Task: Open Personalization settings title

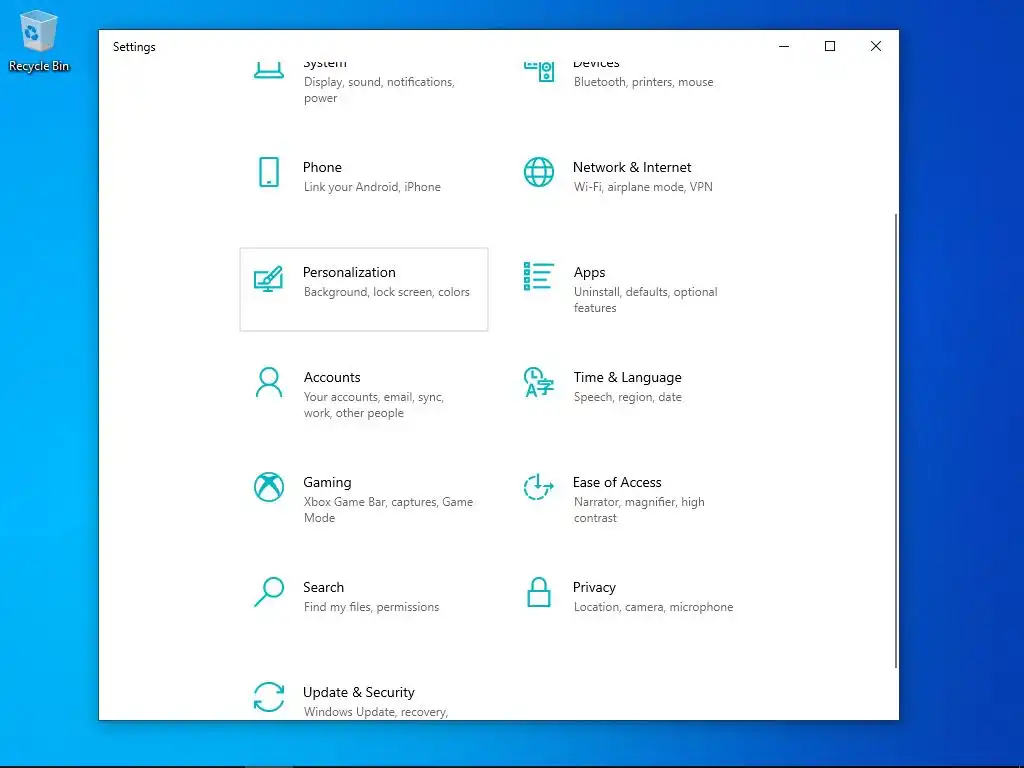Action: pos(349,272)
